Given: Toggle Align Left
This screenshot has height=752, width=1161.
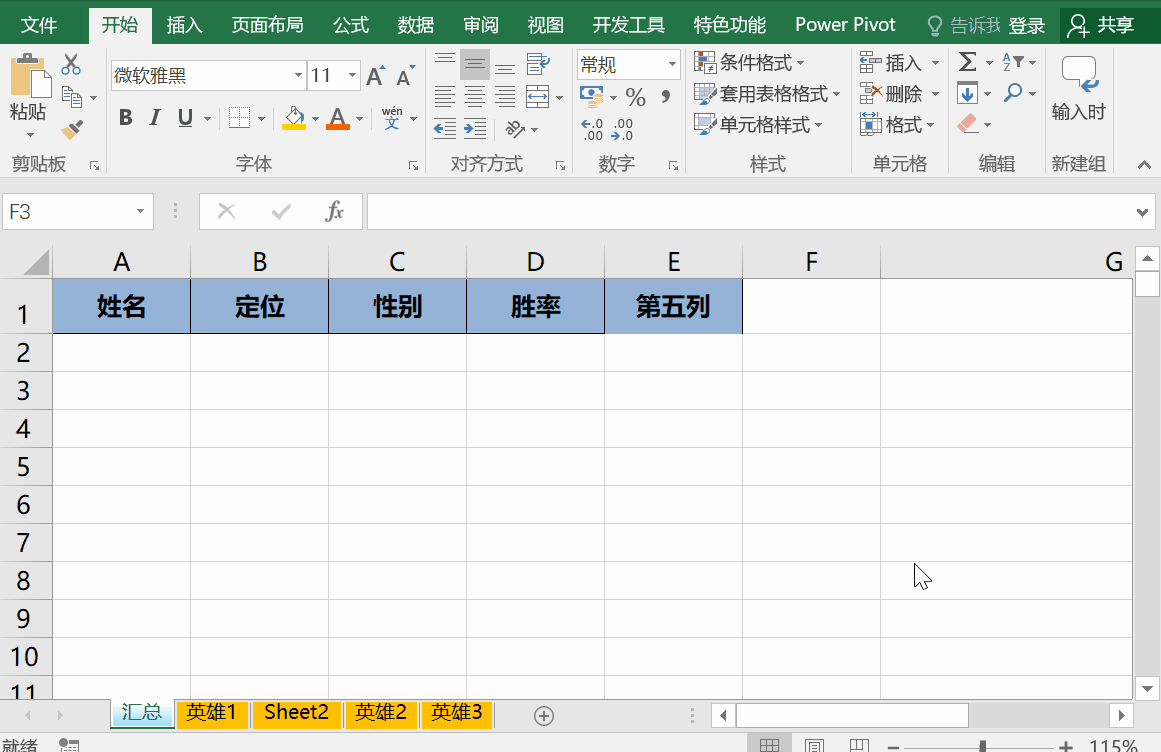Looking at the screenshot, I should coord(445,96).
